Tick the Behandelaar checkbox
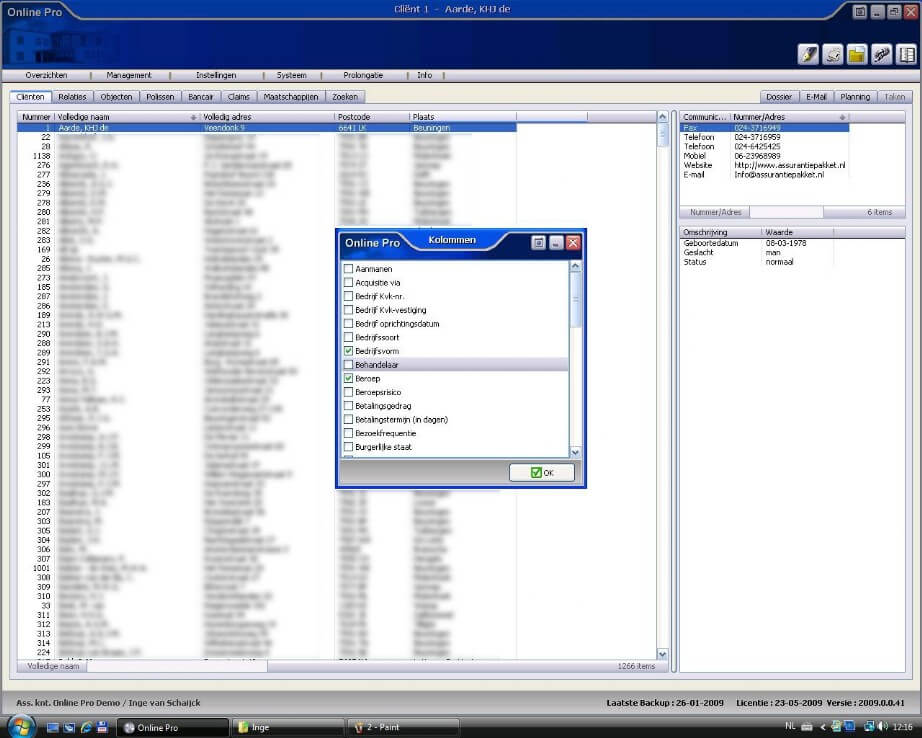Viewport: 922px width, 738px height. pyautogui.click(x=348, y=365)
